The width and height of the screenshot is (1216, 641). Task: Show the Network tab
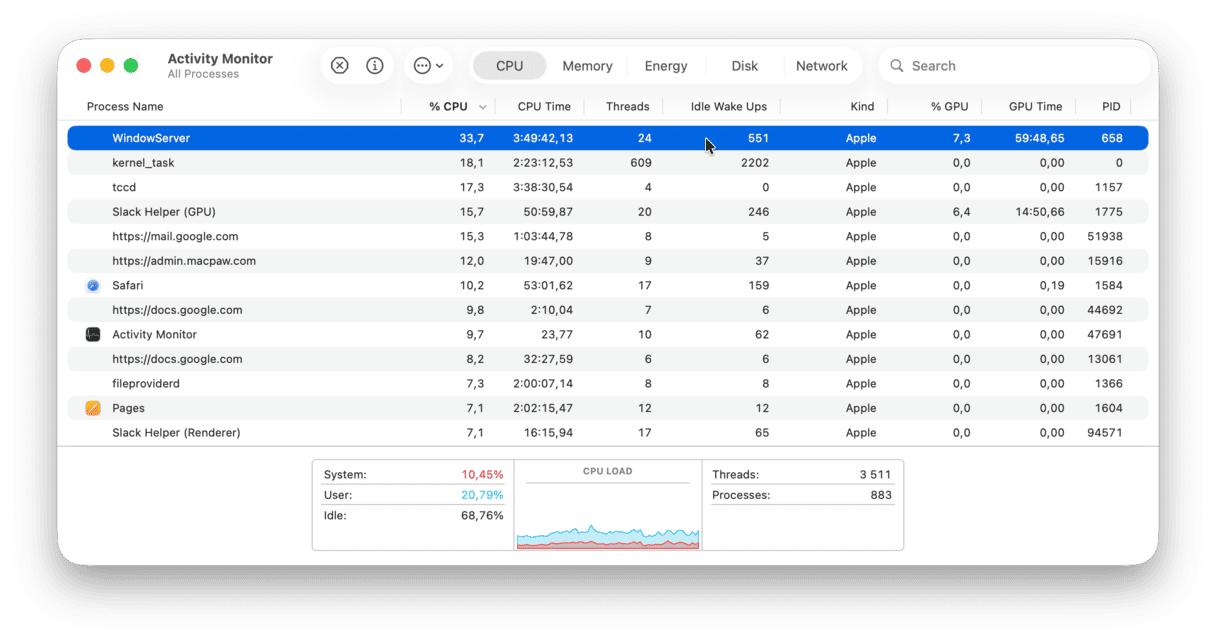pyautogui.click(x=821, y=66)
